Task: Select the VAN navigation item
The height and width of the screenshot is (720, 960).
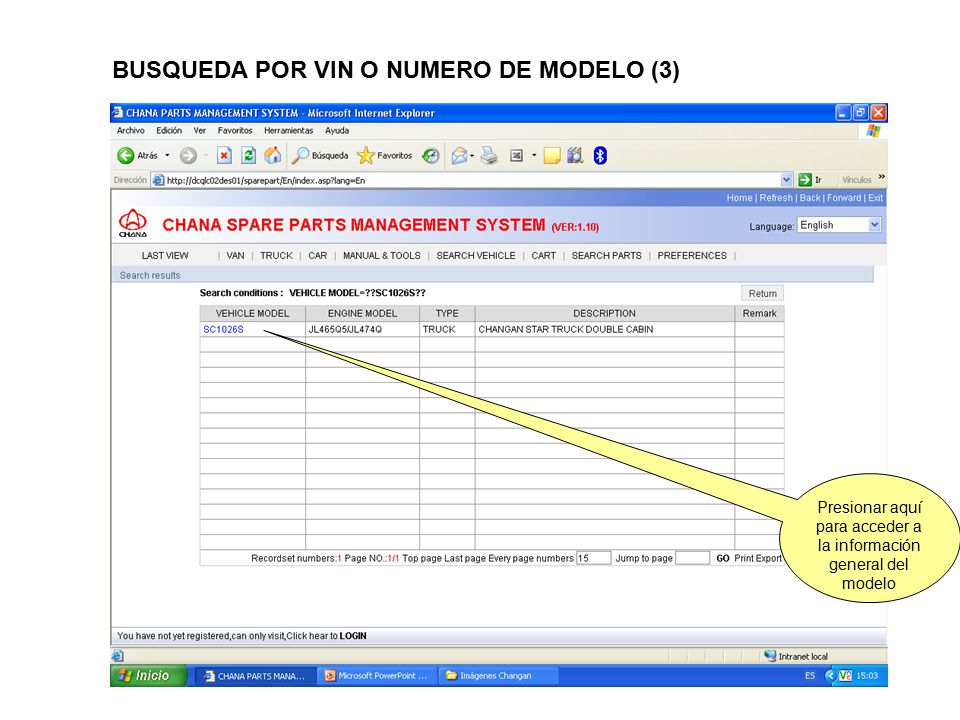Action: coord(235,255)
